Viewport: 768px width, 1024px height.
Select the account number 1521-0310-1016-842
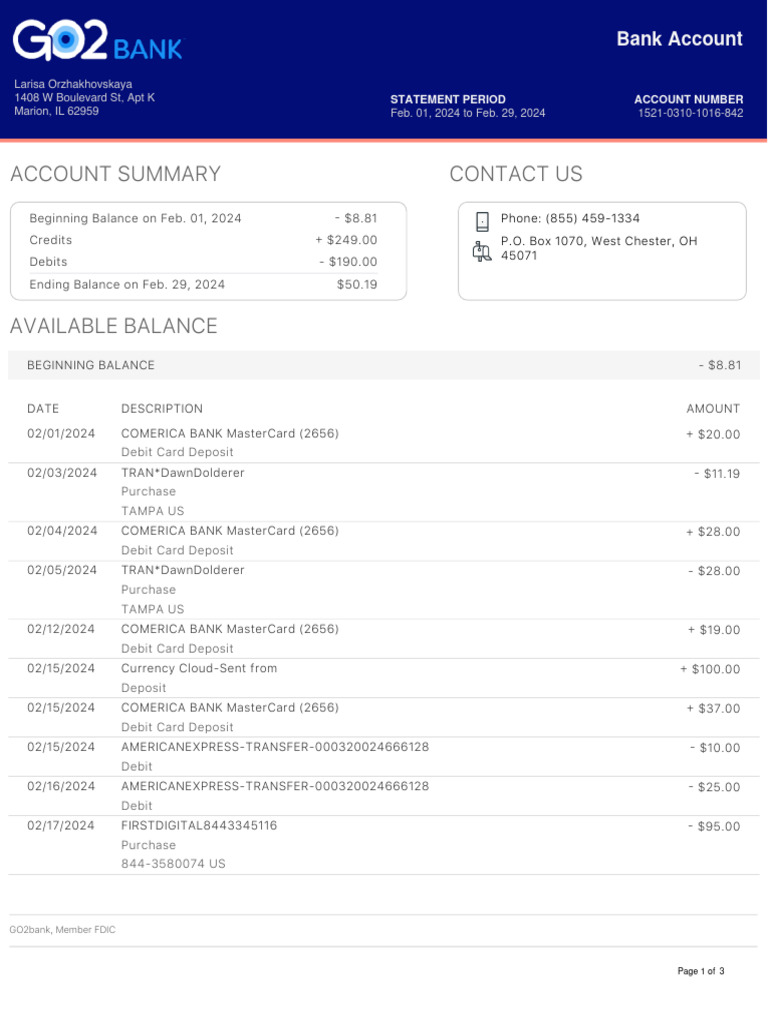pyautogui.click(x=690, y=113)
